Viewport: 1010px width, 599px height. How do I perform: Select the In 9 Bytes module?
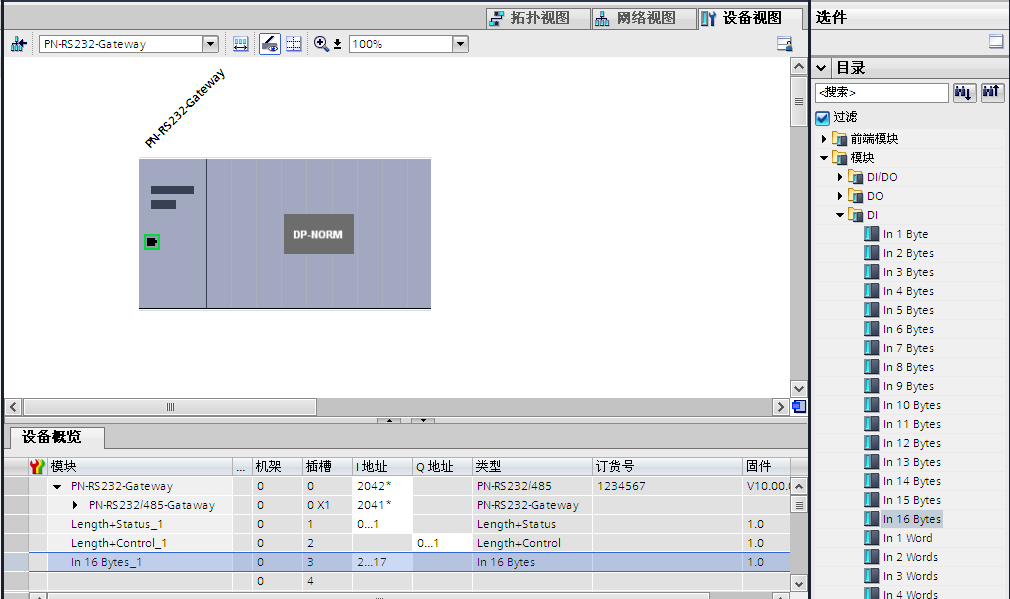coord(908,386)
